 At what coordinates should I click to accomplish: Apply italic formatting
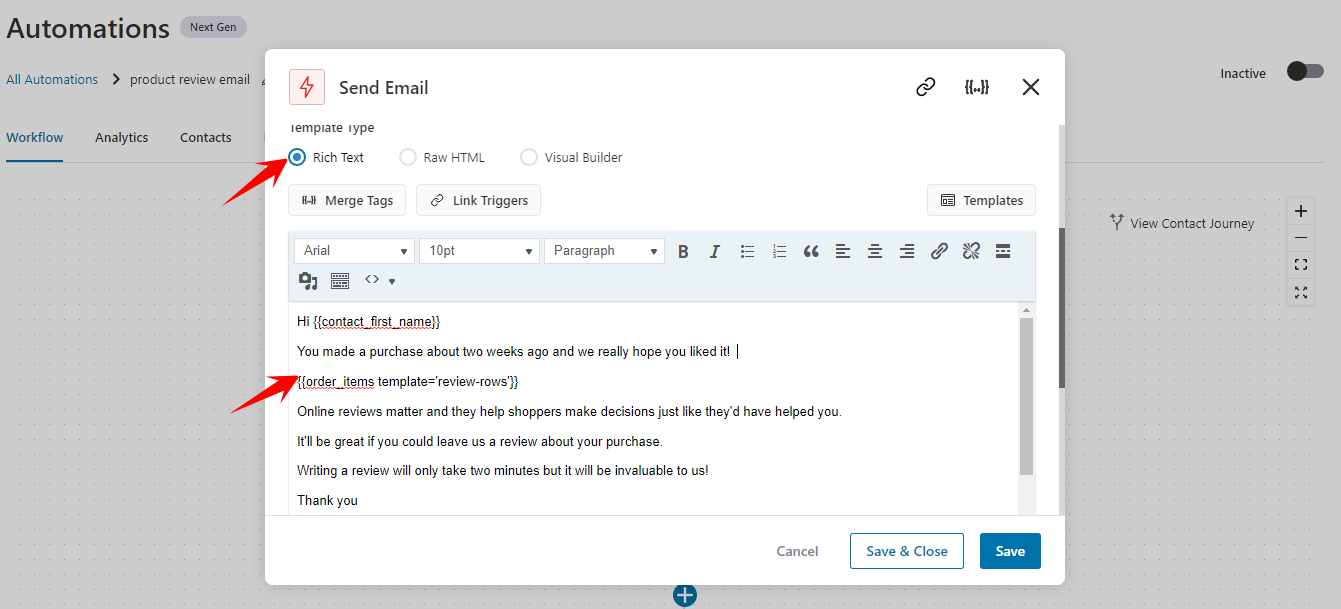(x=715, y=250)
